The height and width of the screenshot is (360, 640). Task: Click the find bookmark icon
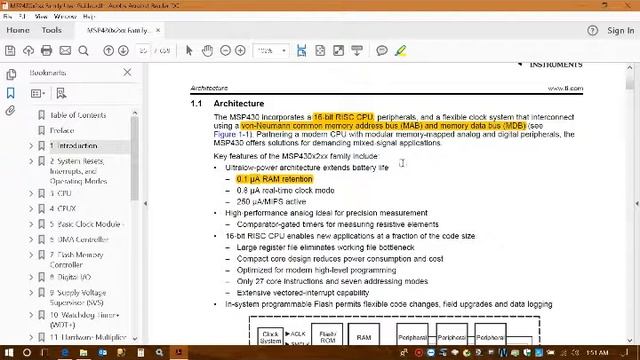(61, 93)
